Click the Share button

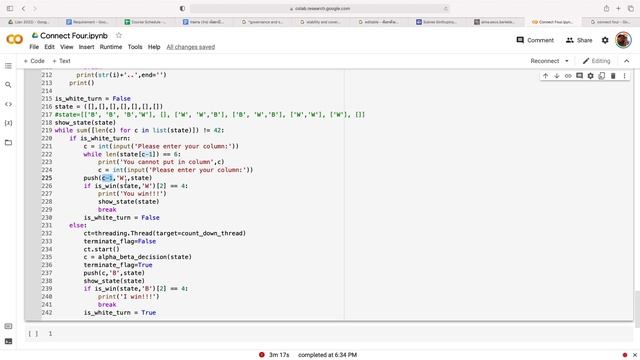click(579, 40)
